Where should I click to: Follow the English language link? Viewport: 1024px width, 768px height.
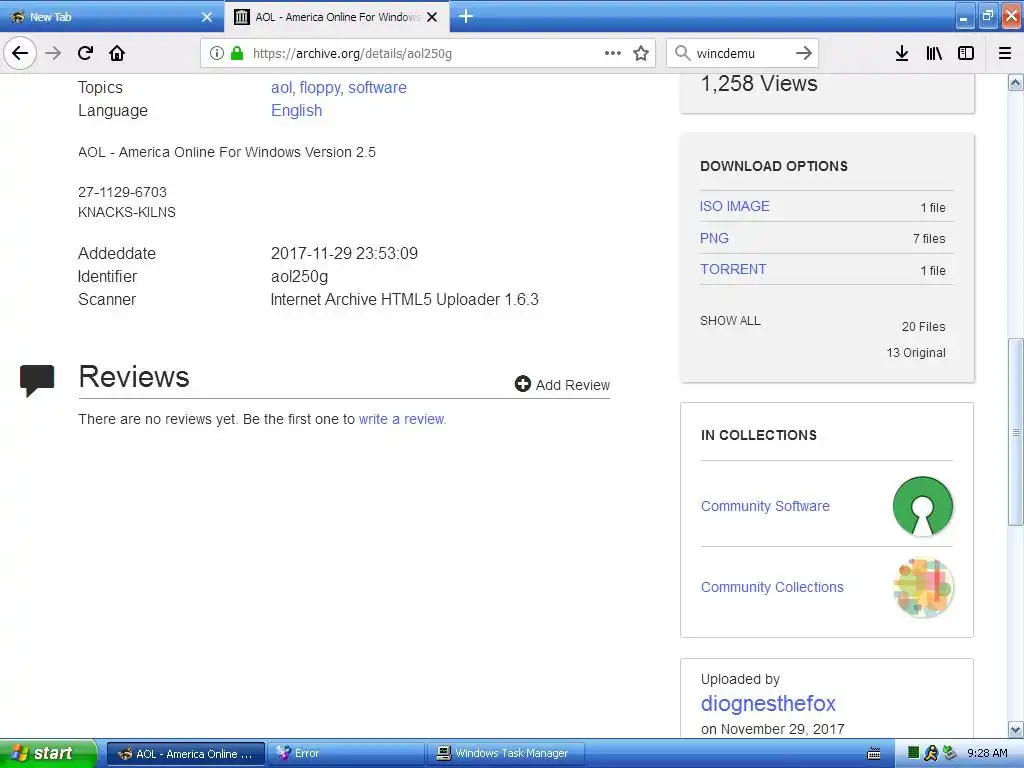[x=296, y=110]
